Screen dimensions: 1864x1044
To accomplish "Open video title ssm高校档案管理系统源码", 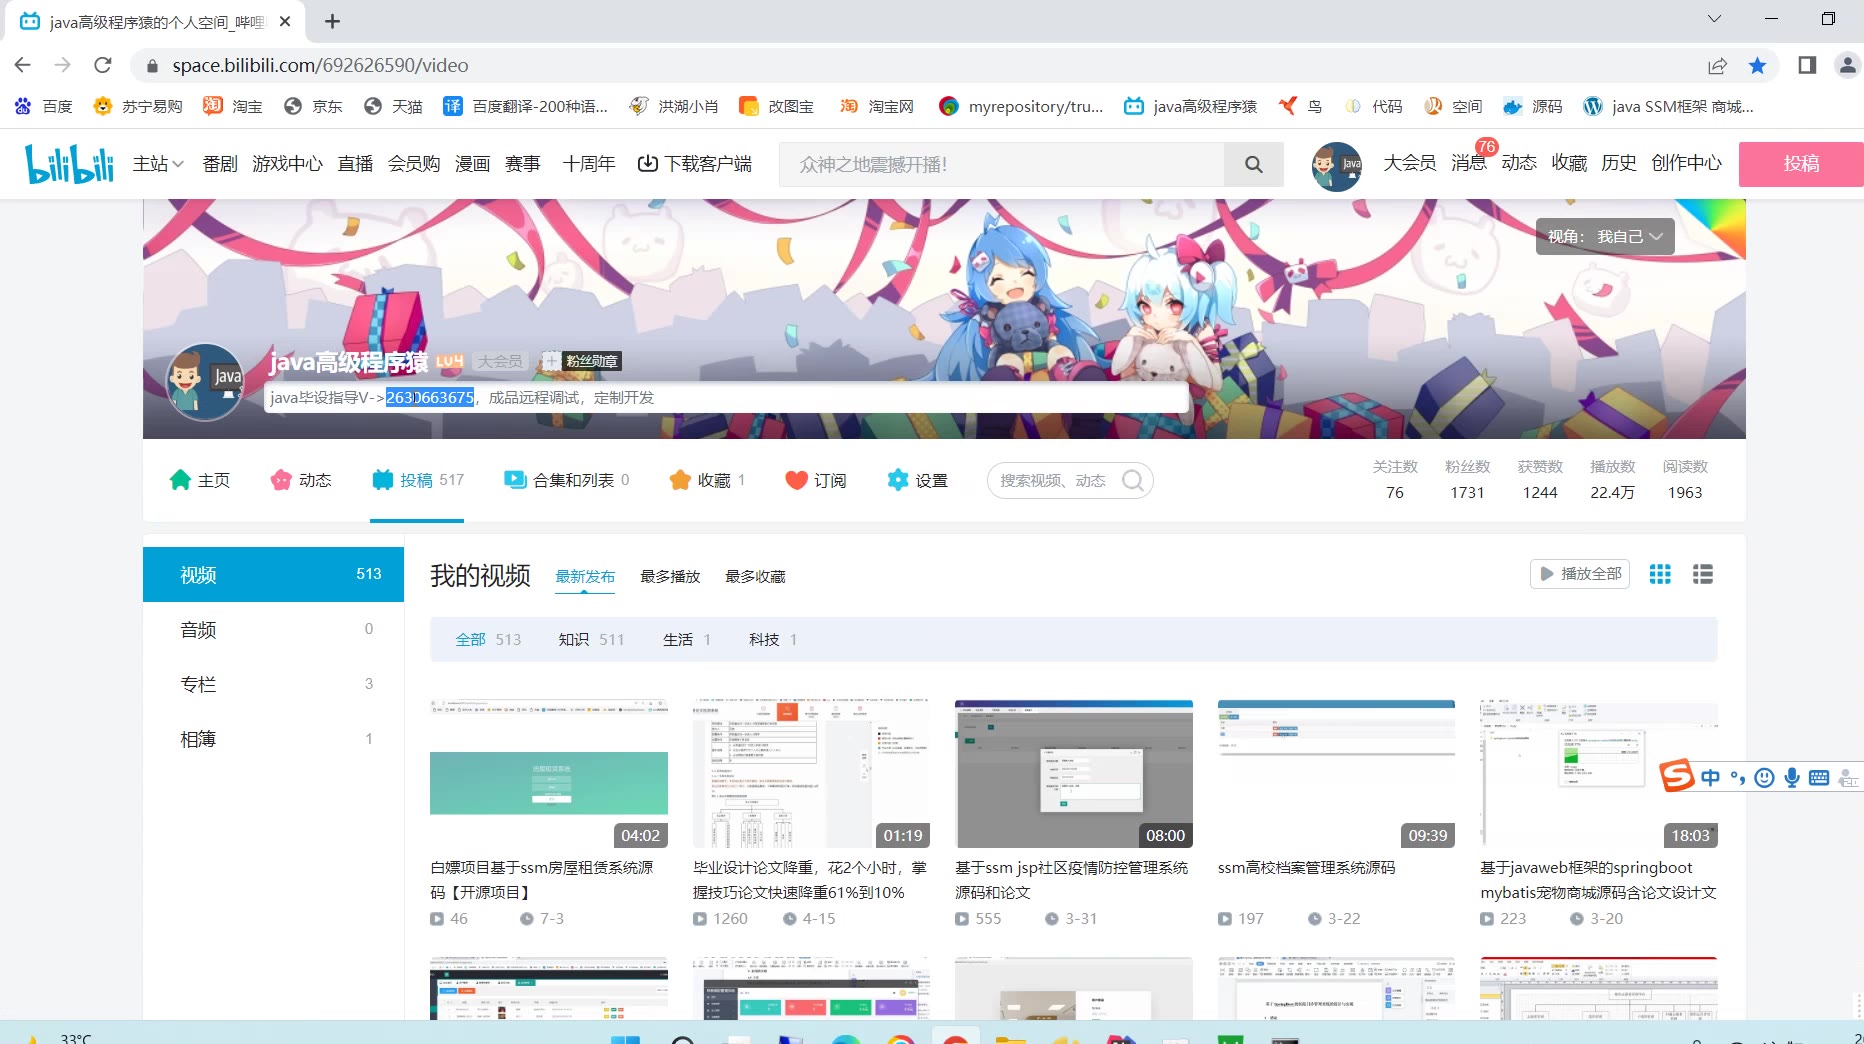I will tap(1306, 868).
